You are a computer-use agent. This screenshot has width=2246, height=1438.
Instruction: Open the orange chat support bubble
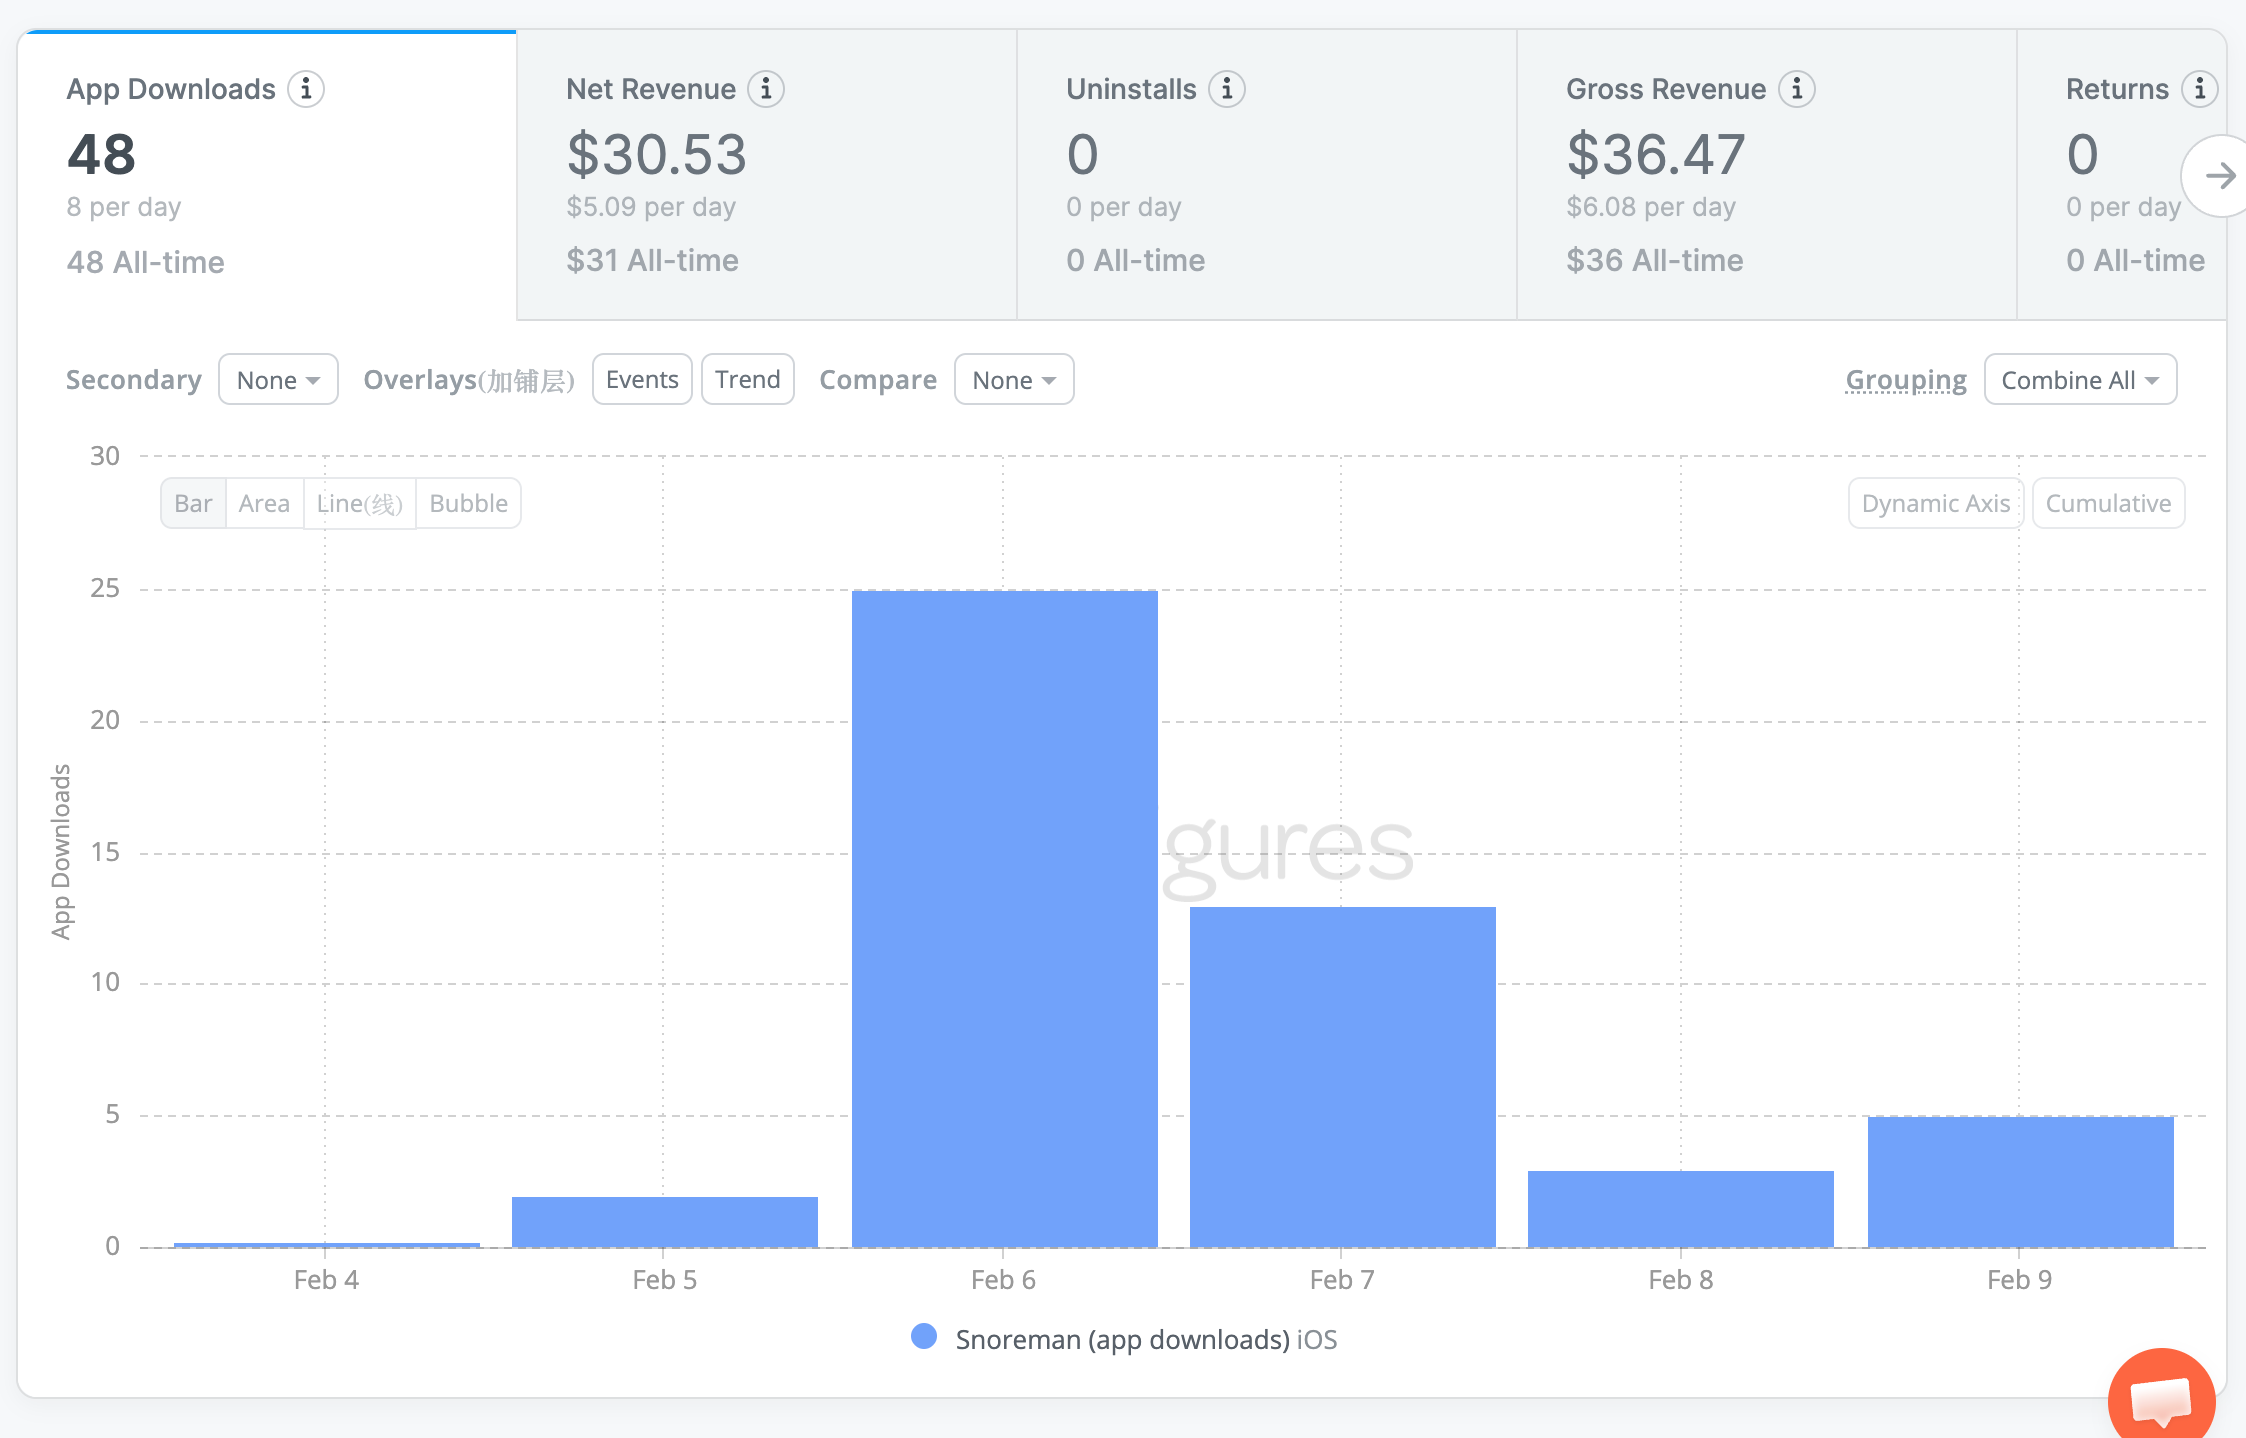click(2161, 1398)
